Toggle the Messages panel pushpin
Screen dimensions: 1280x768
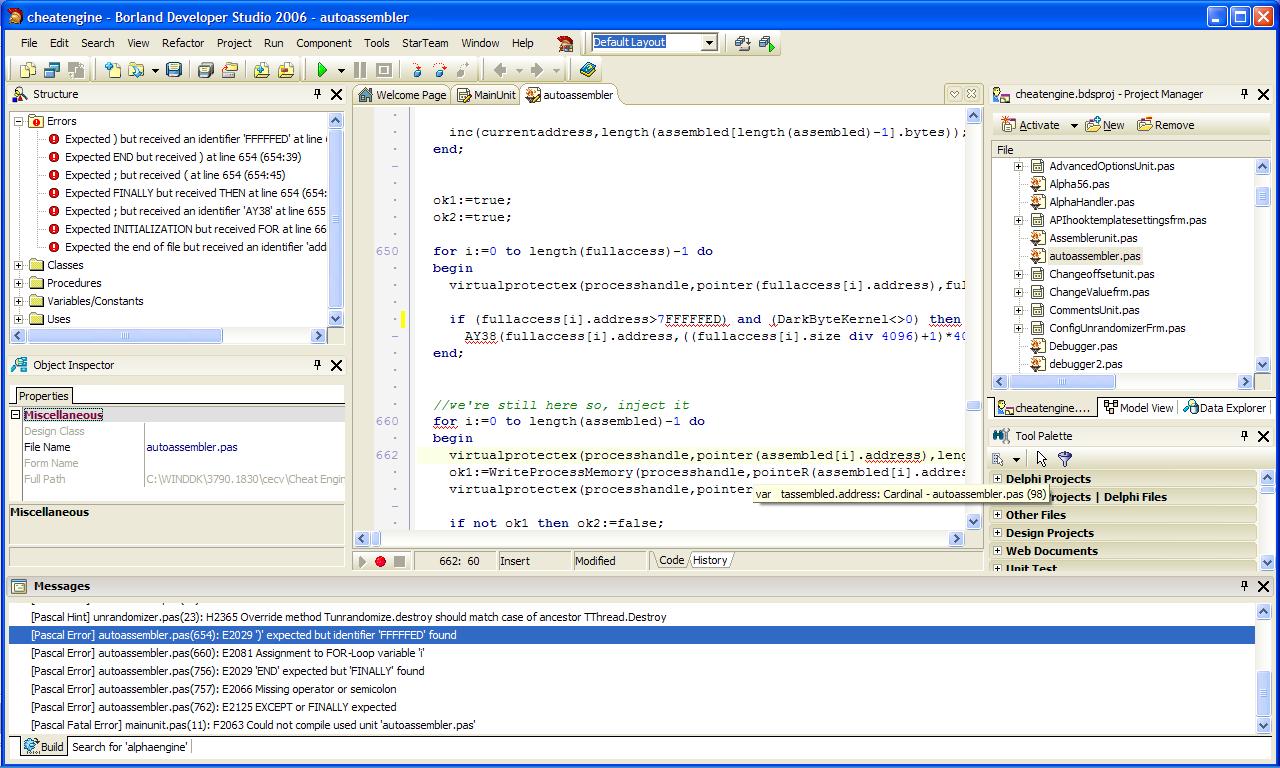(x=1244, y=586)
